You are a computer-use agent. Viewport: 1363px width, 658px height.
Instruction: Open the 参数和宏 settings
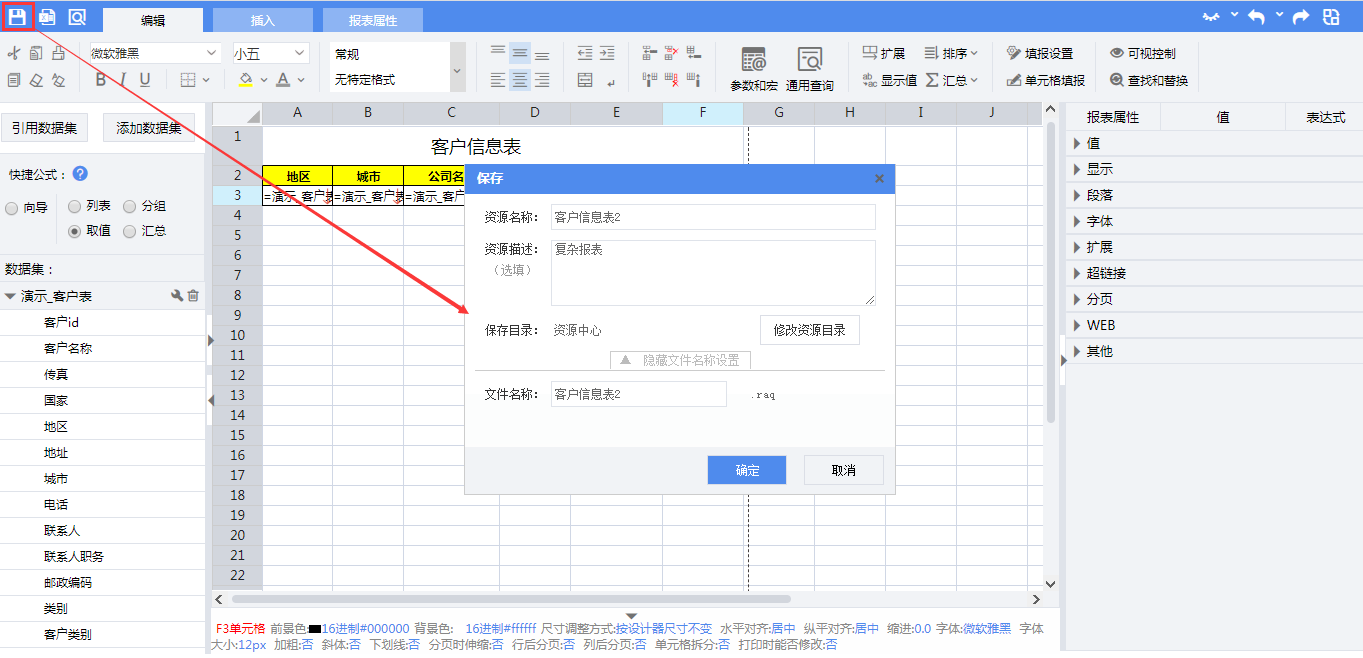pyautogui.click(x=753, y=68)
